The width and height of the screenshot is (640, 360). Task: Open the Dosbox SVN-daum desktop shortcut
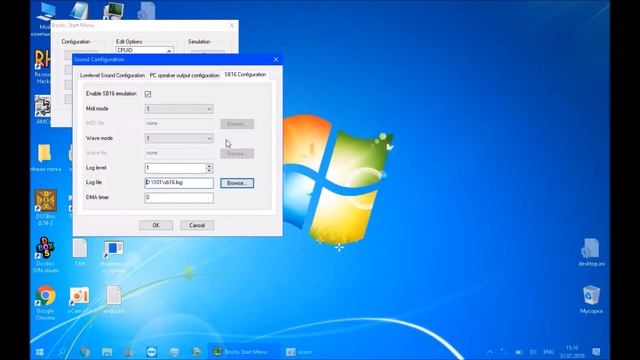point(45,255)
